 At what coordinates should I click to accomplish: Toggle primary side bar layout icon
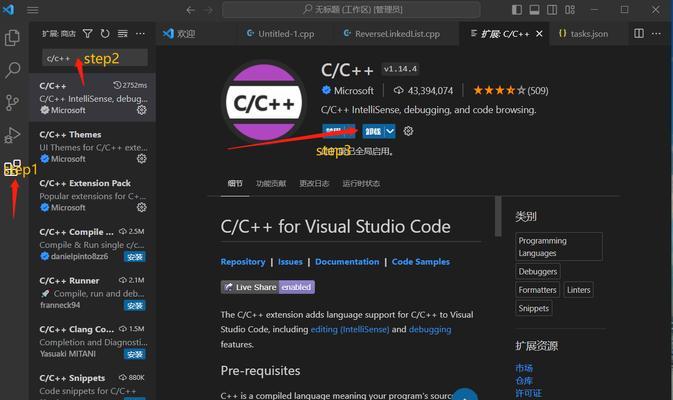(x=517, y=9)
